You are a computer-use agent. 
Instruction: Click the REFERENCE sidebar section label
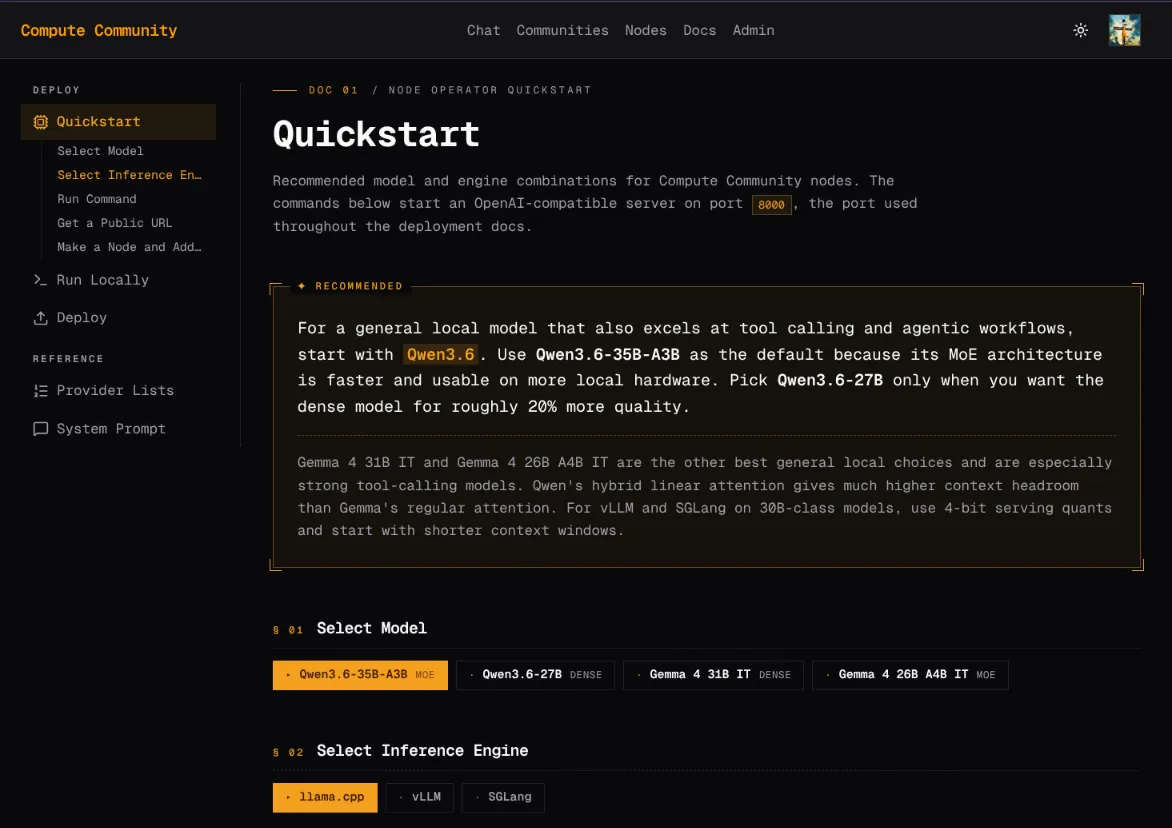68,359
